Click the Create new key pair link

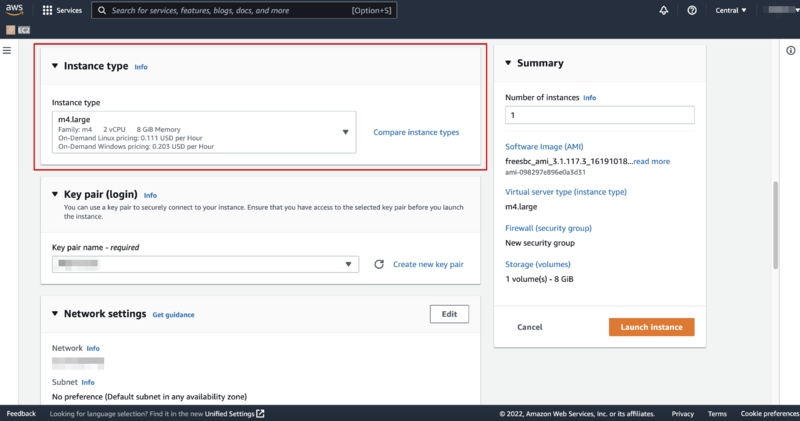pyautogui.click(x=428, y=264)
